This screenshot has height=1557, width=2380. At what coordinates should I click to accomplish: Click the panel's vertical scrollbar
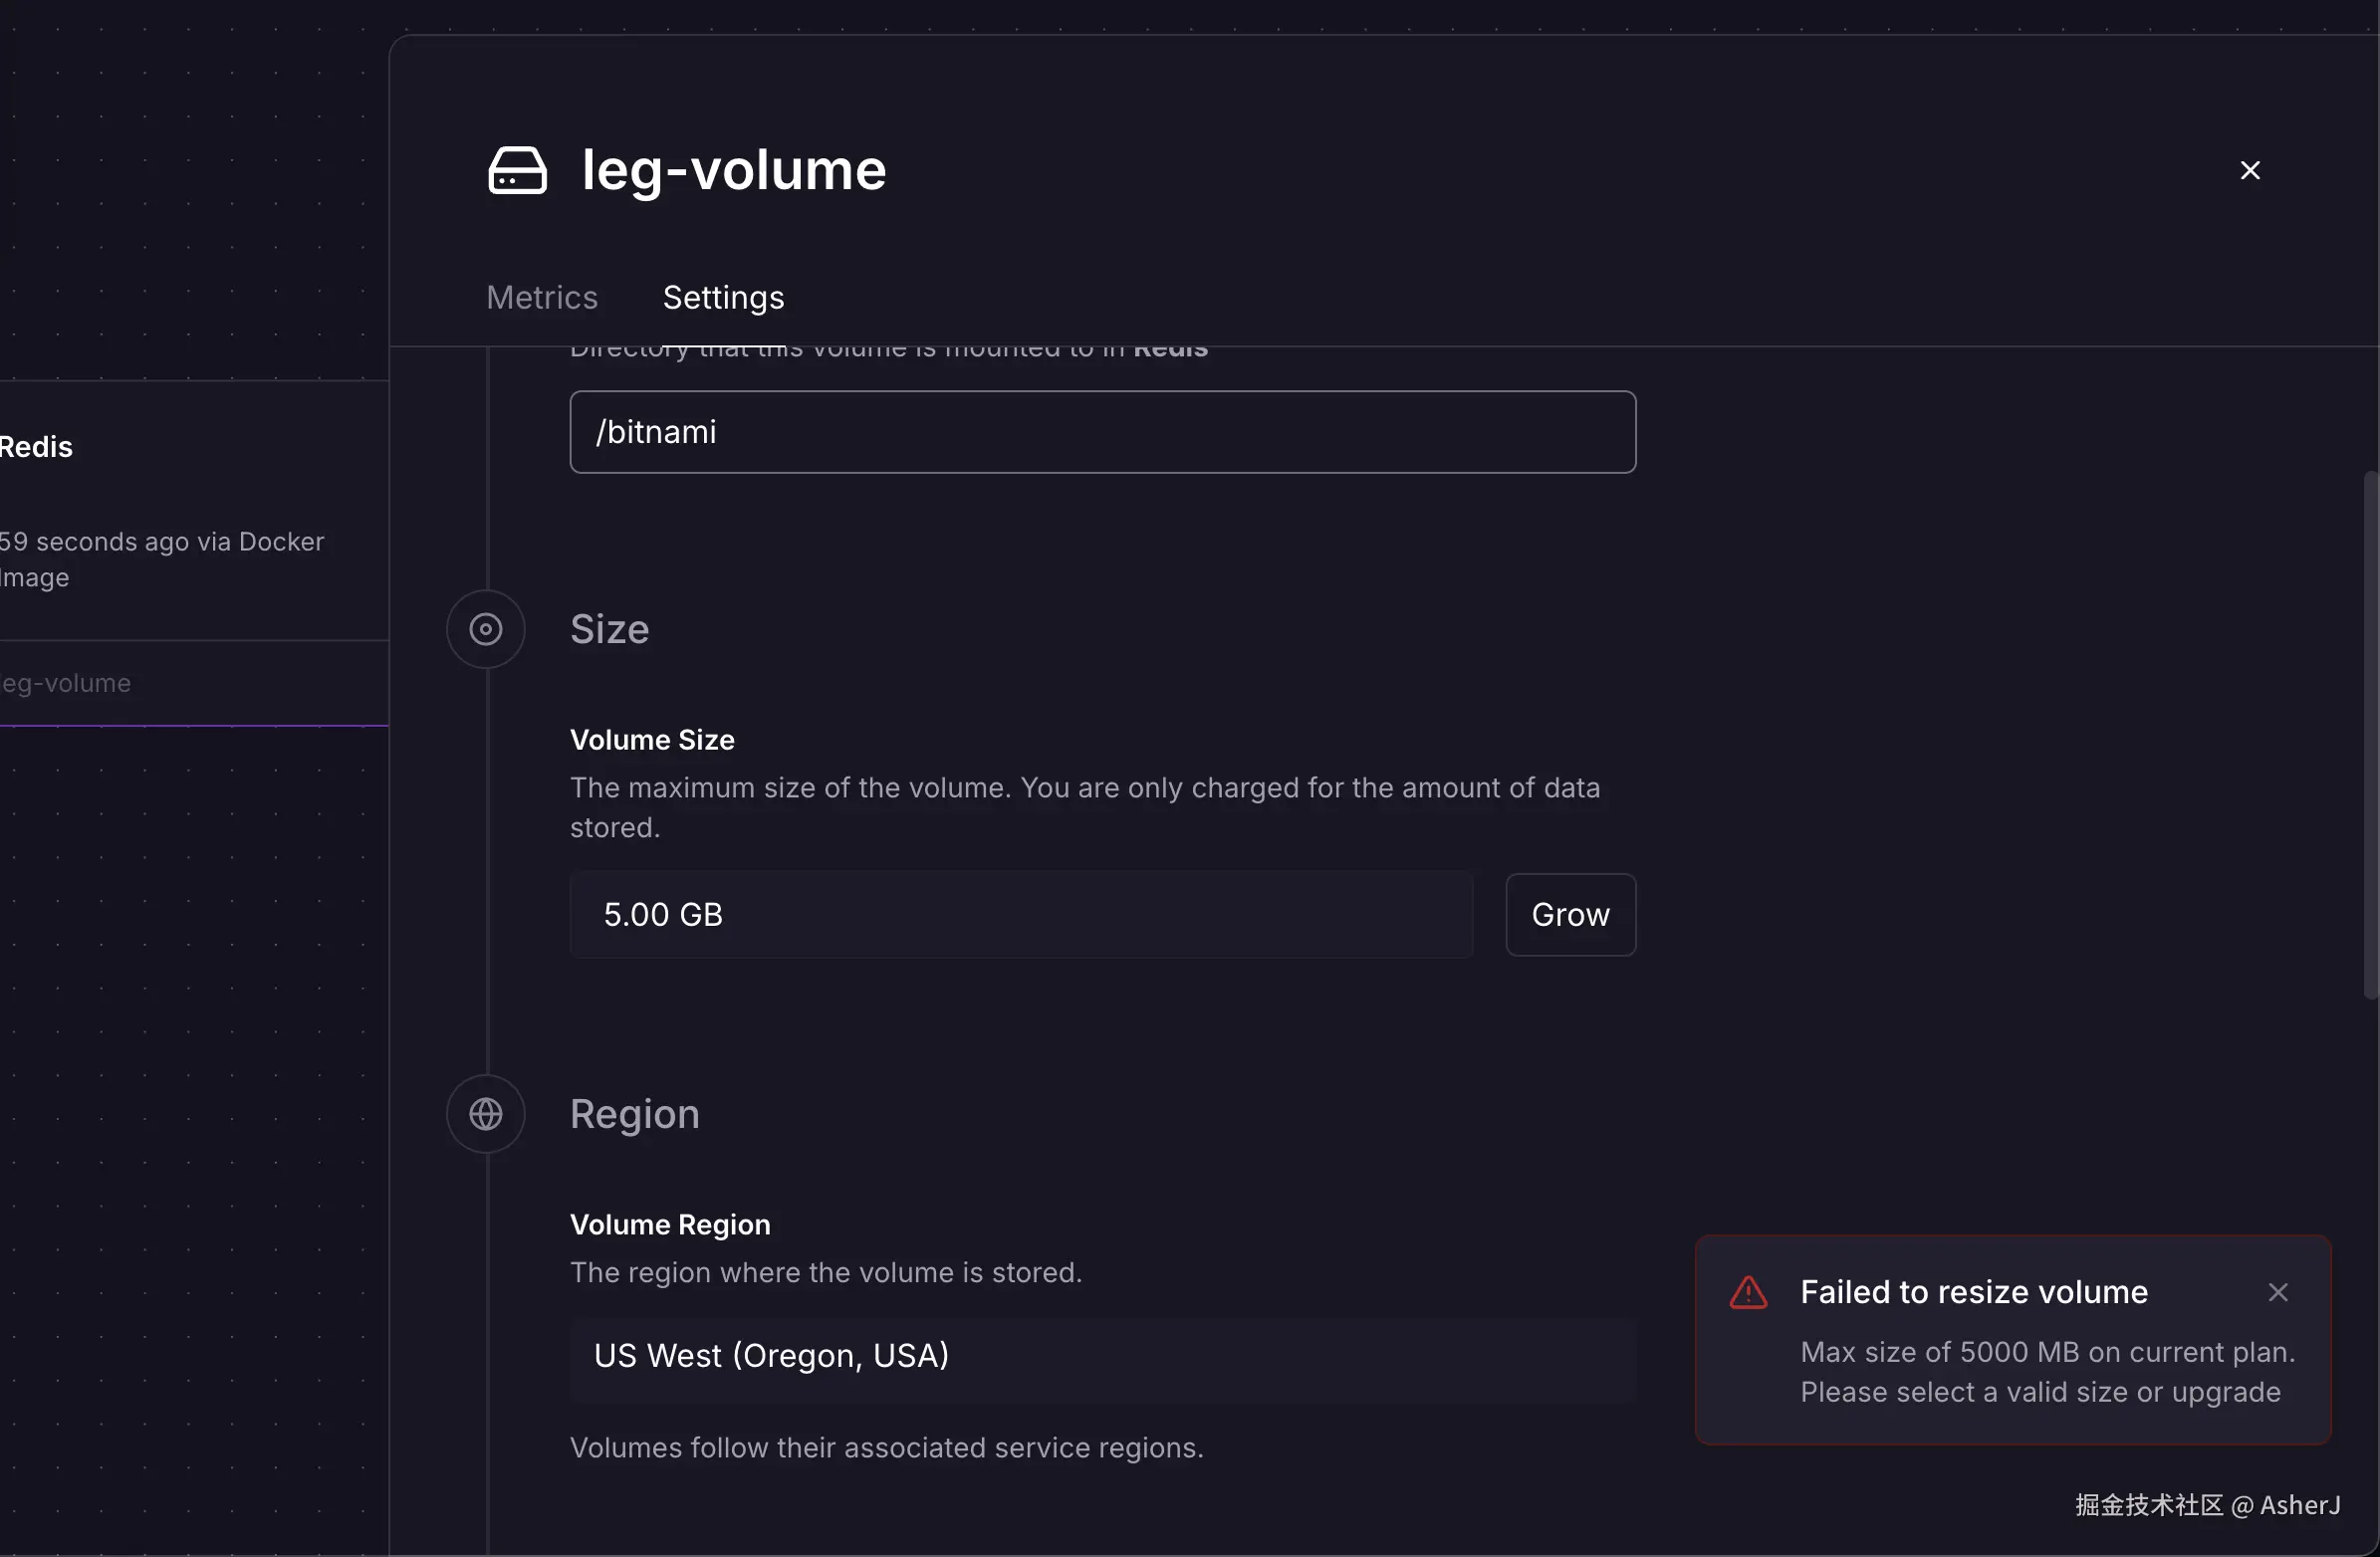(2369, 735)
